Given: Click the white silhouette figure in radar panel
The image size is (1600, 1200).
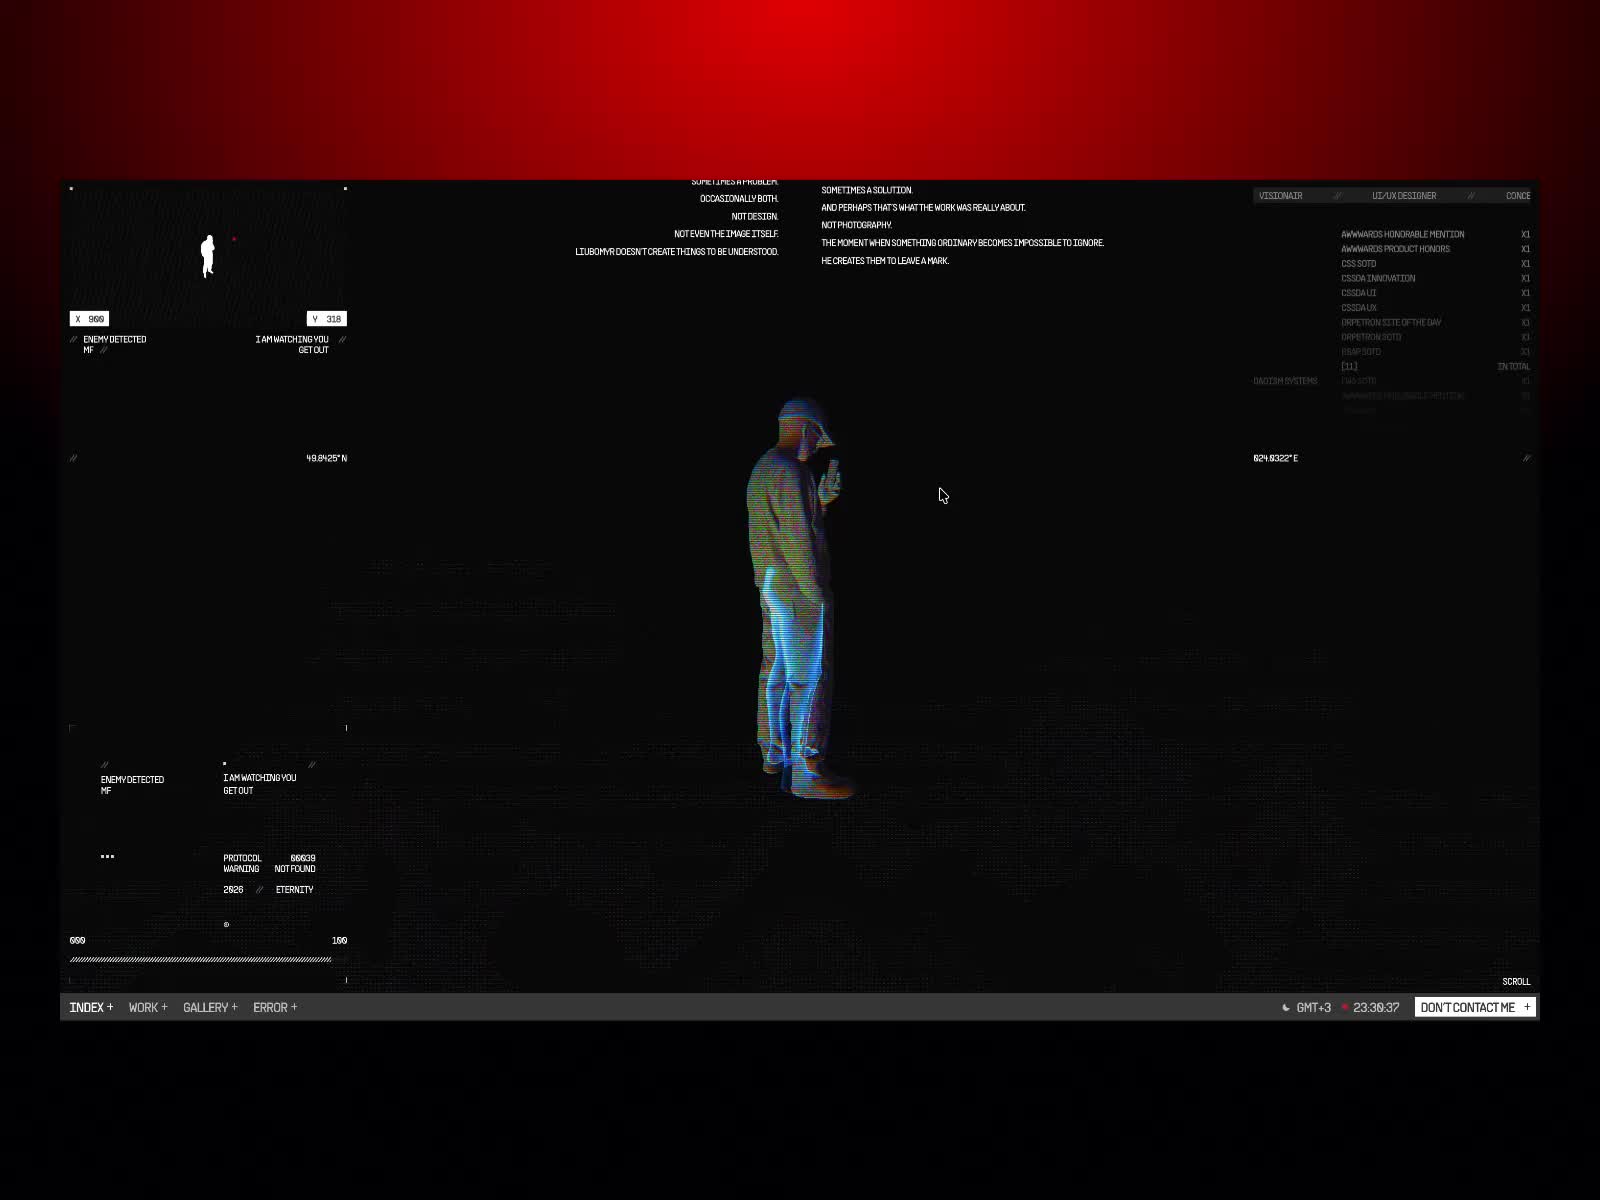Looking at the screenshot, I should 208,256.
